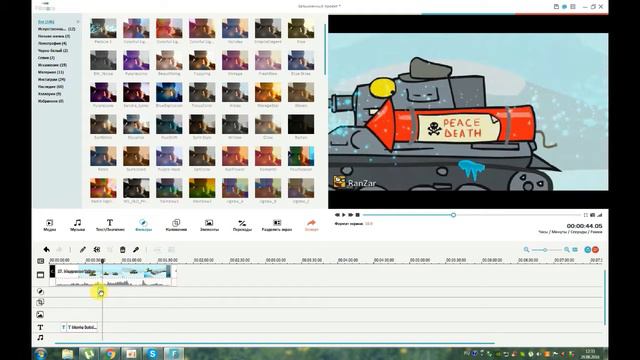Open the Transitions tab
The image size is (640, 360).
coord(242,225)
